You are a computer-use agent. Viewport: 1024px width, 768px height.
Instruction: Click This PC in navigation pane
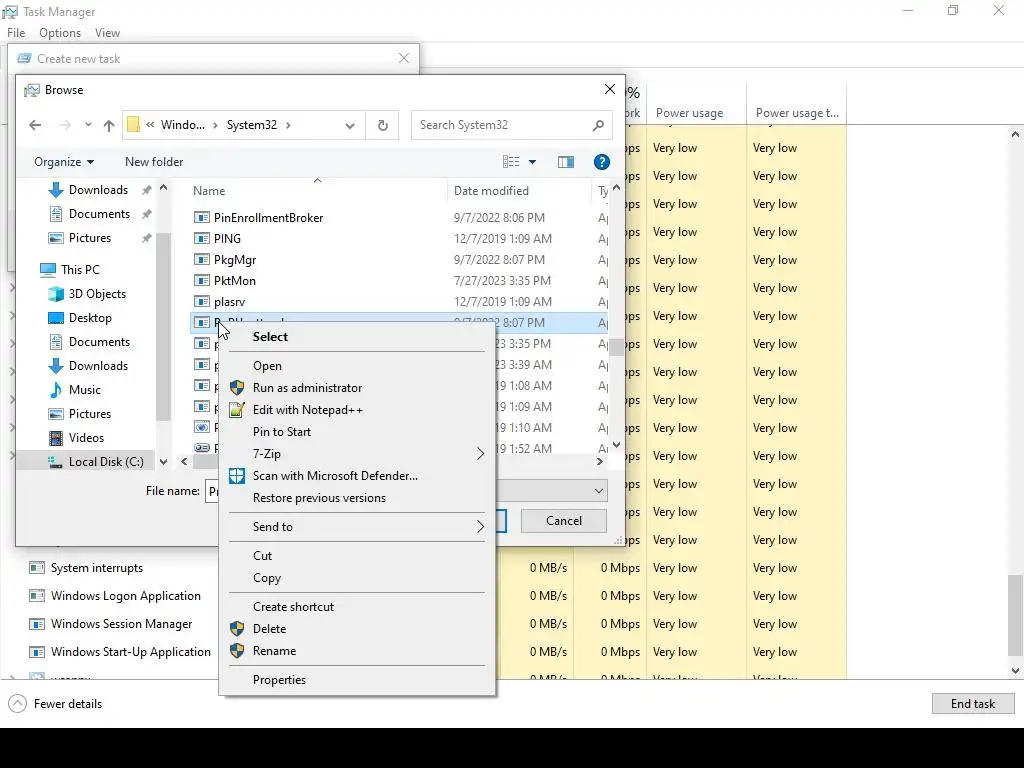click(x=80, y=270)
